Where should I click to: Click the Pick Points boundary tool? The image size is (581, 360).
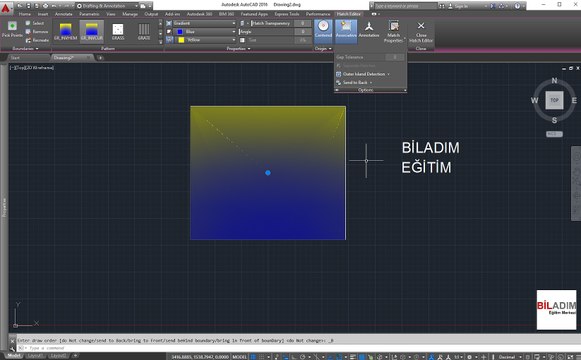coord(12,29)
